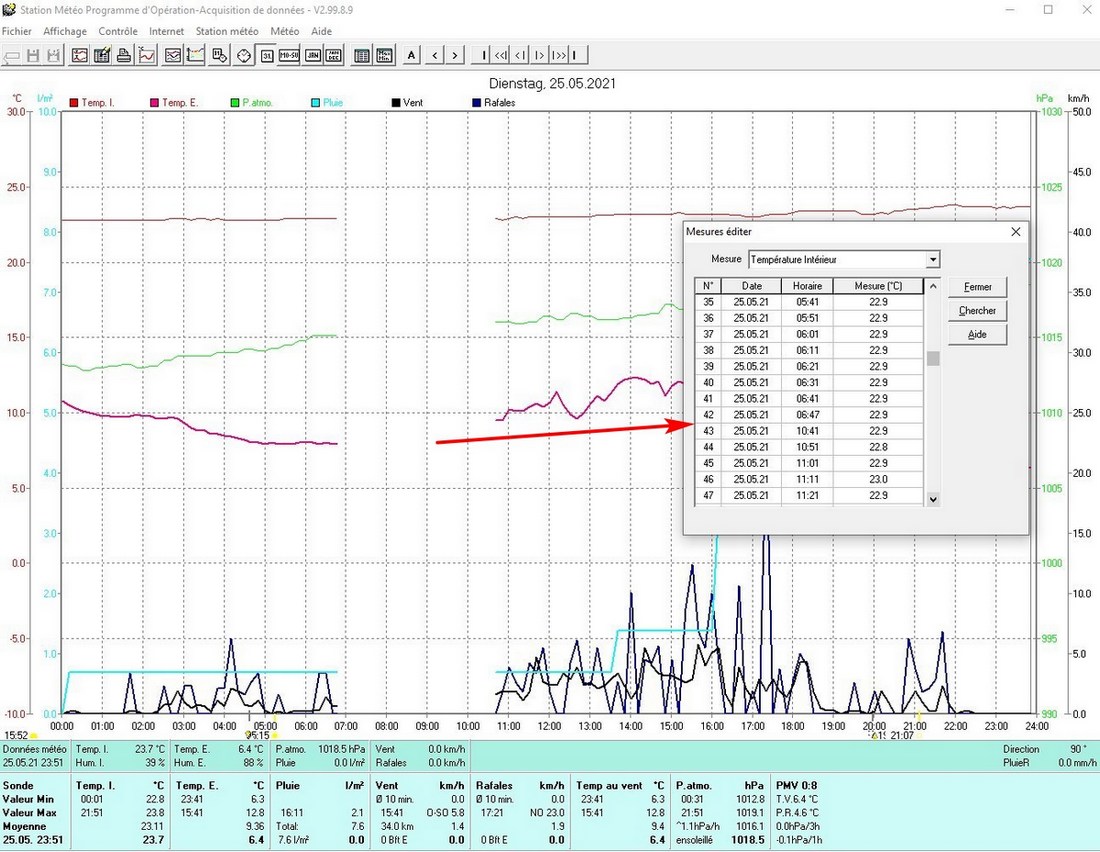Click the clock-face icon in the toolbar
Screen dimensions: 1100x852
pos(243,55)
